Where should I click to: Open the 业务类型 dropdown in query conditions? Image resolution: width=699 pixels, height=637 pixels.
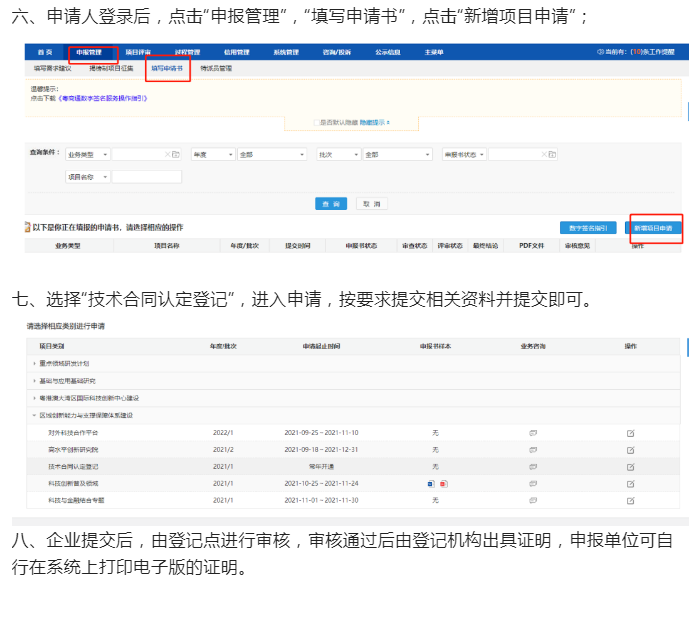(87, 155)
